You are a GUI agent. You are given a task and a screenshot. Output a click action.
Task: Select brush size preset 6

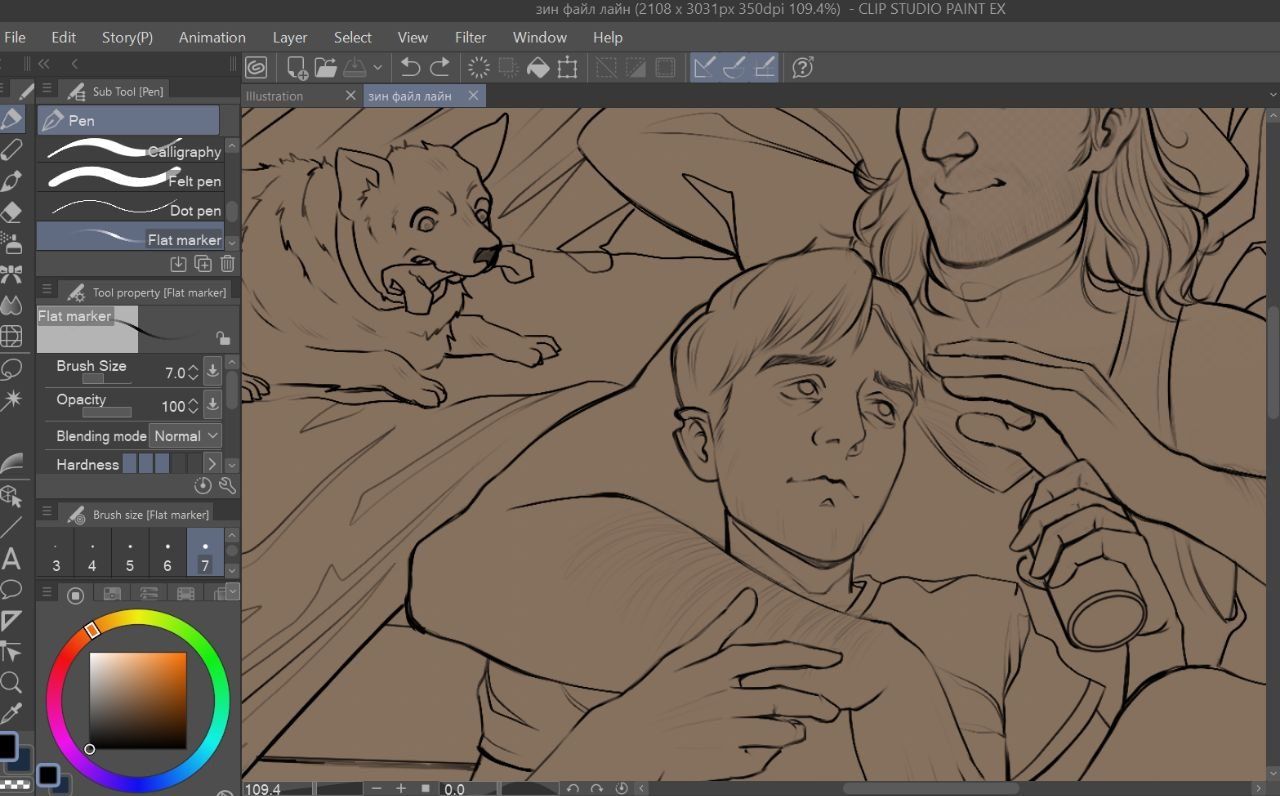click(167, 555)
